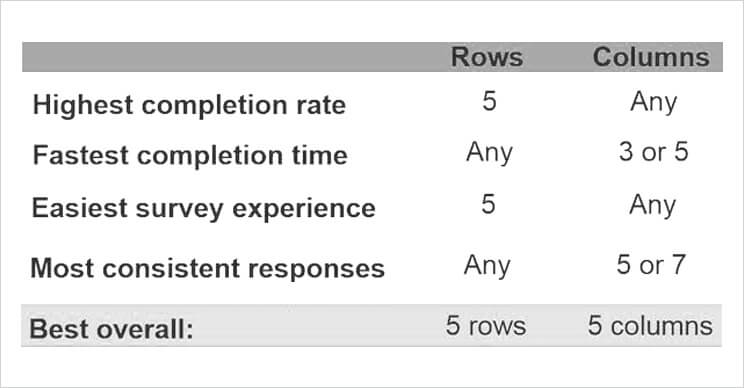Select the Fastest completion time label
744x388 pixels.
click(x=190, y=156)
